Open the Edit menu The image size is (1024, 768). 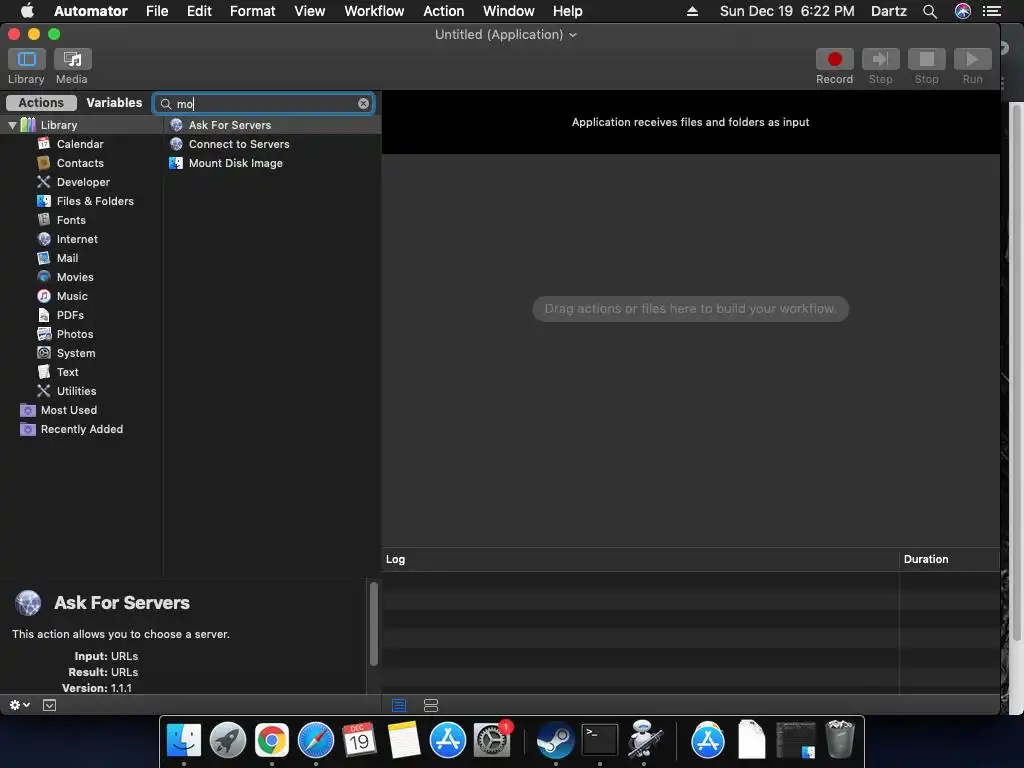tap(199, 11)
